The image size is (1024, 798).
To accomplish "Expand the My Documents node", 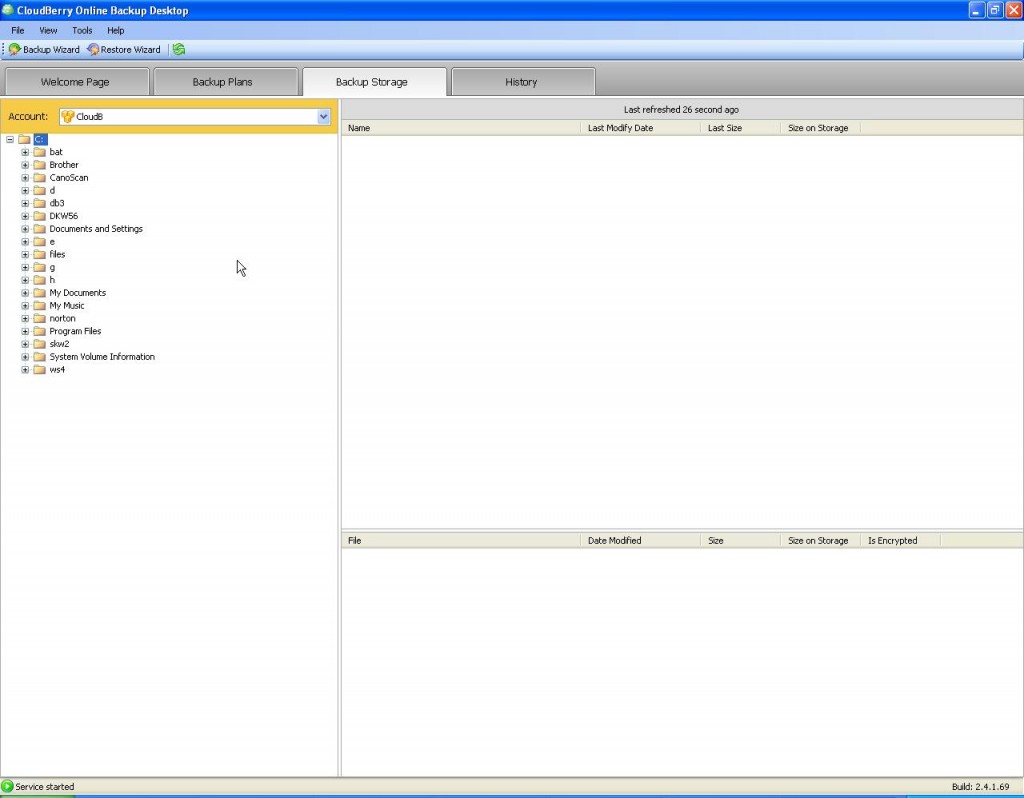I will [x=25, y=293].
